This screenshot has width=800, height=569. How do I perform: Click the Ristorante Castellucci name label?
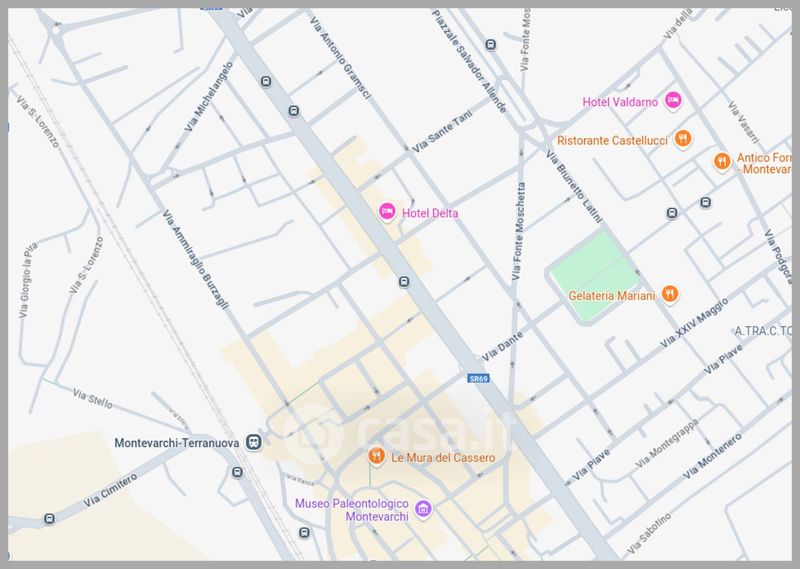pyautogui.click(x=613, y=140)
